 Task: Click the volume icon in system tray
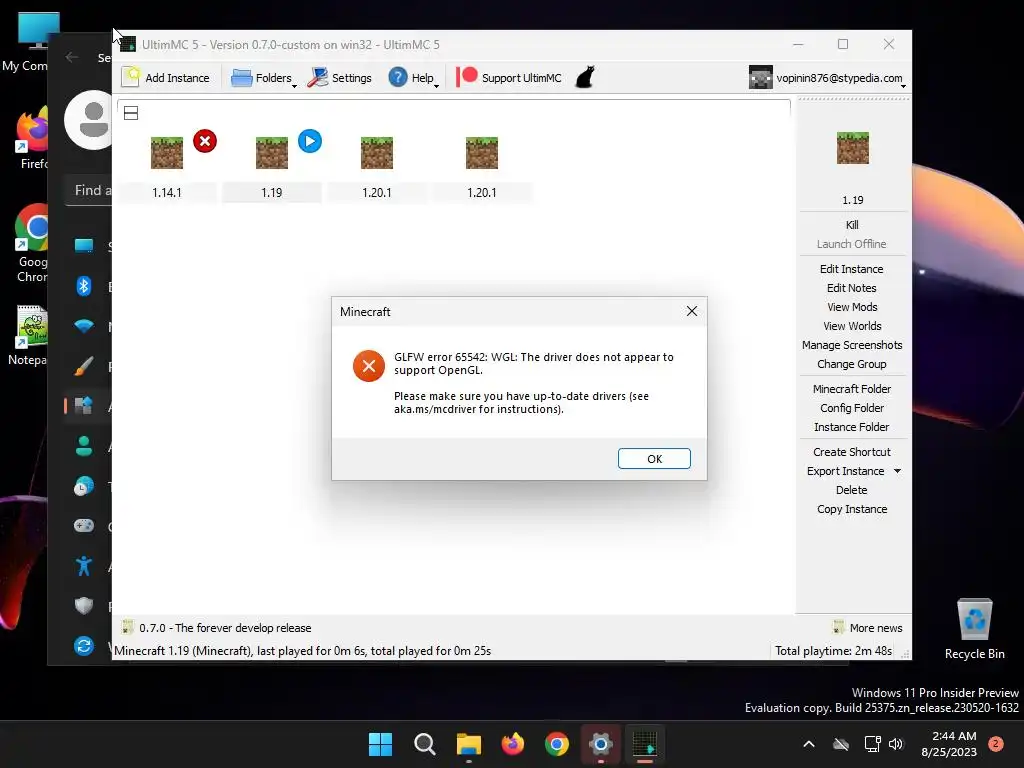(x=895, y=744)
